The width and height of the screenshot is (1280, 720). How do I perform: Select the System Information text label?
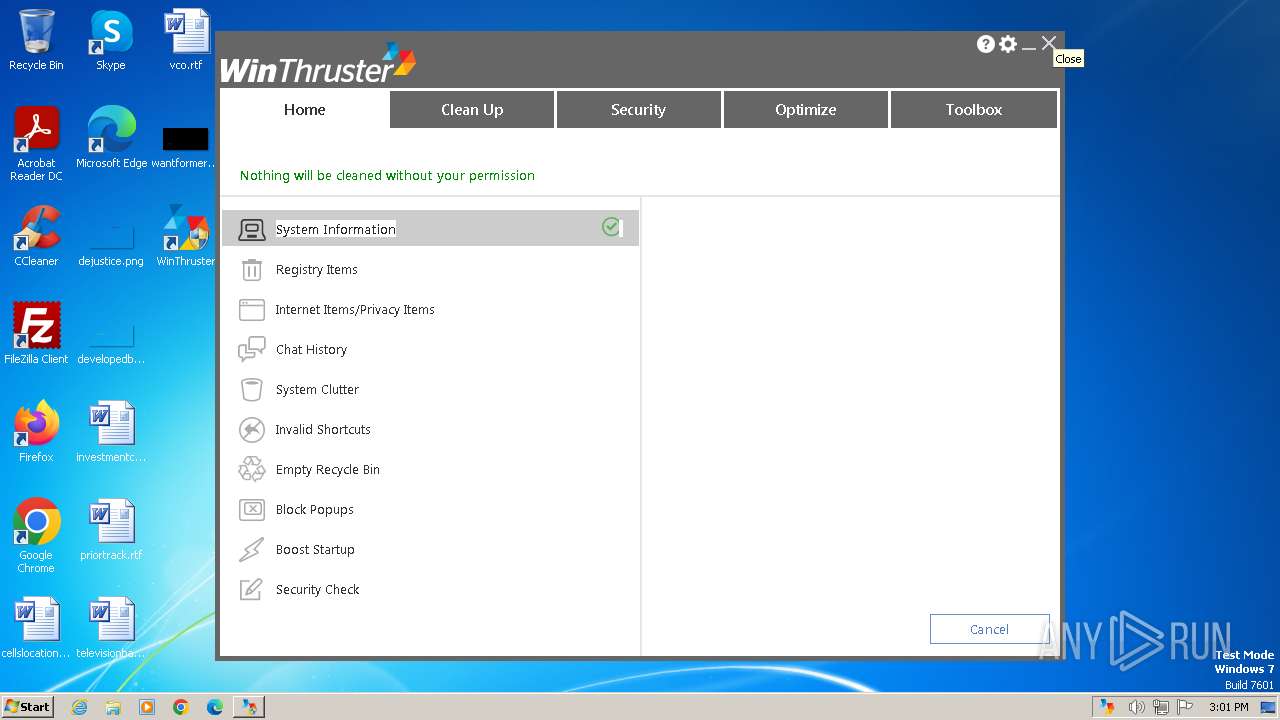pos(336,230)
